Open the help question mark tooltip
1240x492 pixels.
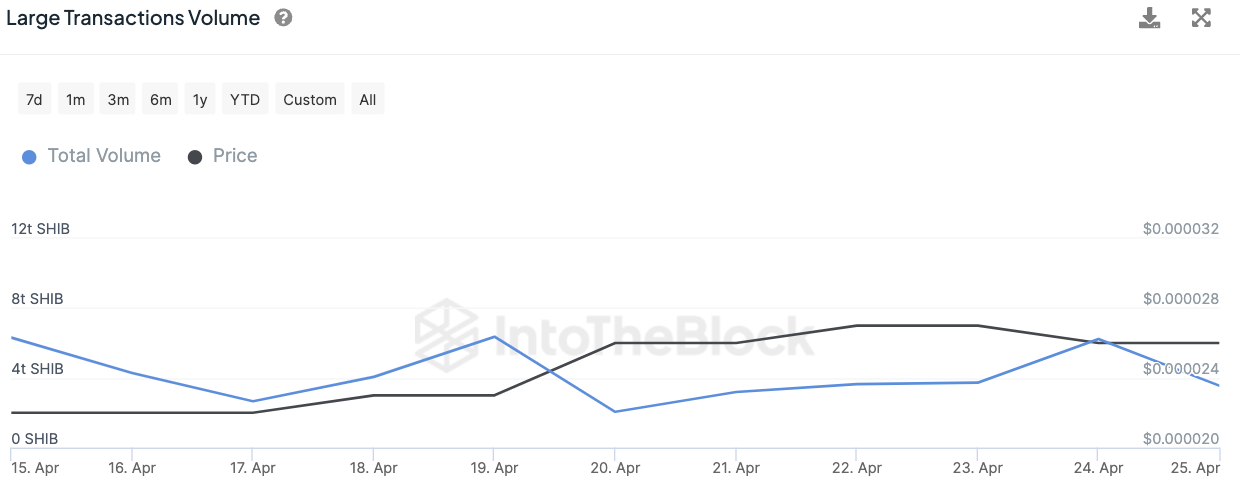point(283,18)
